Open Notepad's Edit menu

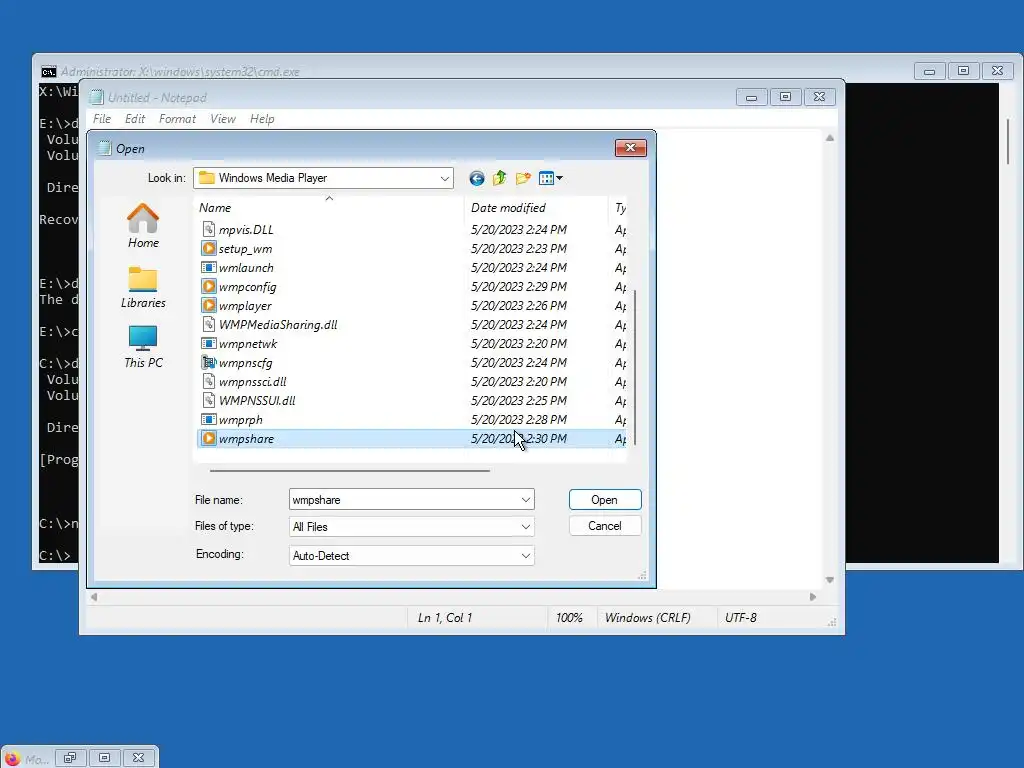[x=135, y=119]
